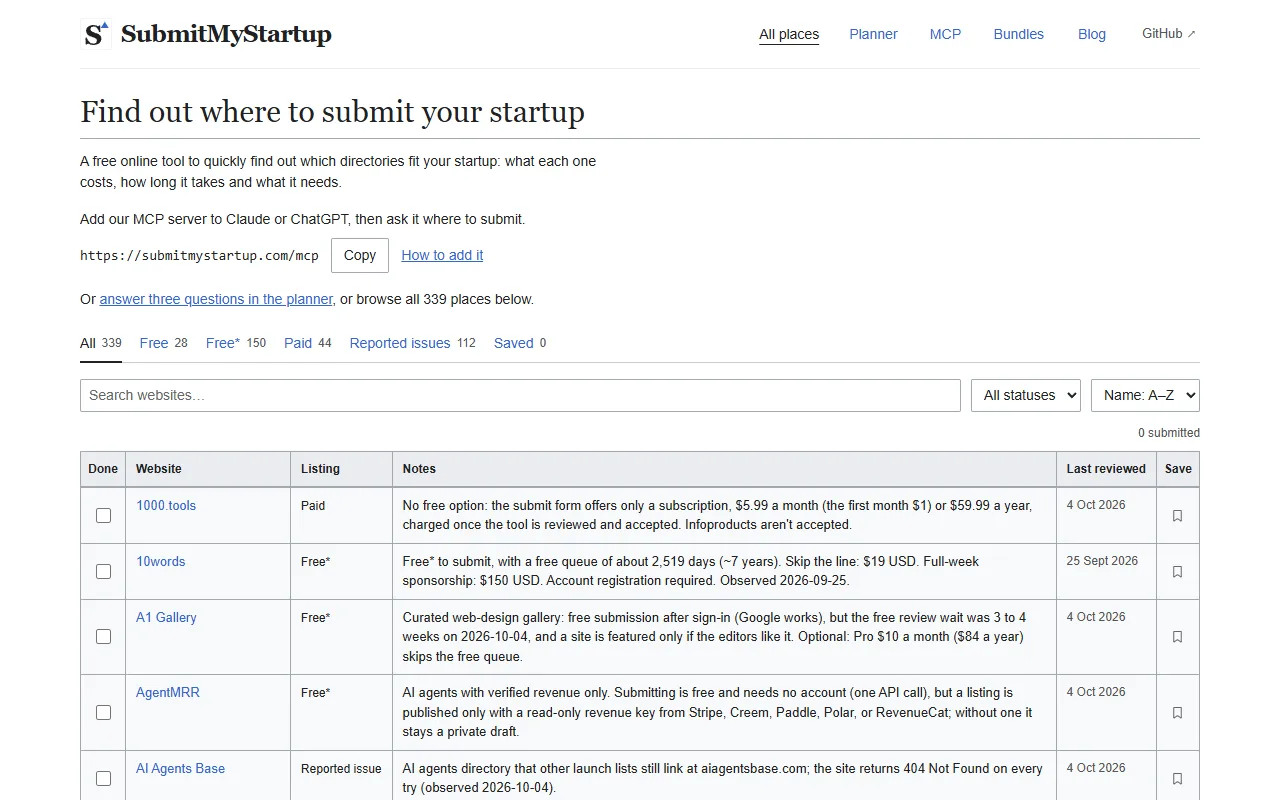Open the A1 Gallery link
Image resolution: width=1280 pixels, height=800 pixels.
166,617
